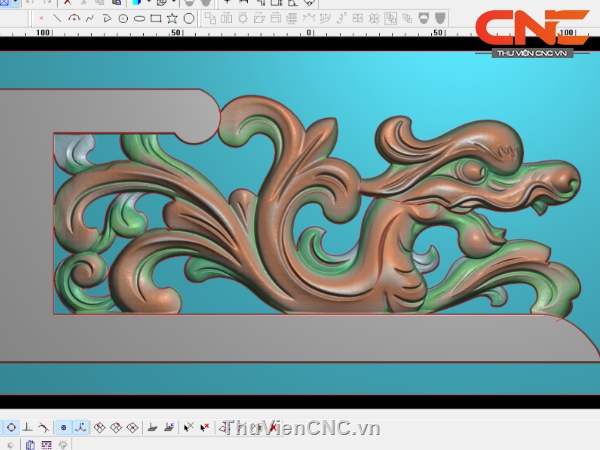Click the first diamond view icon in bottom toolbar
Viewport: 600px width, 450px height.
click(x=99, y=427)
